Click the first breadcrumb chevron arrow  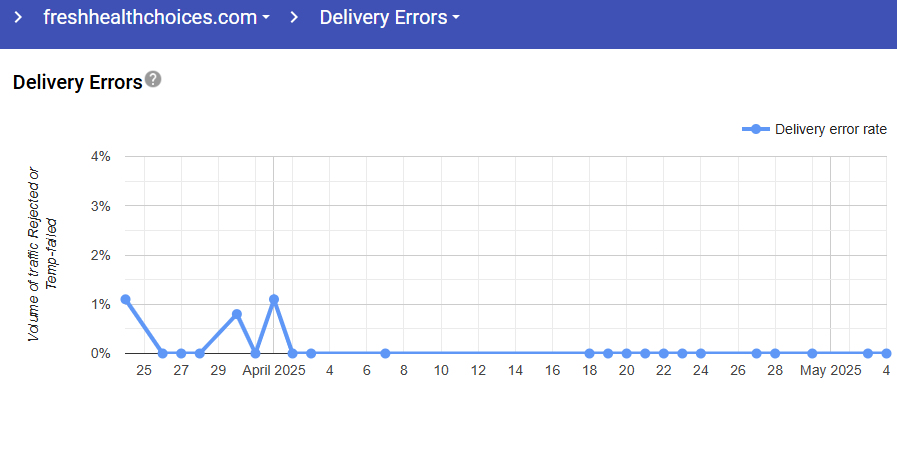18,18
